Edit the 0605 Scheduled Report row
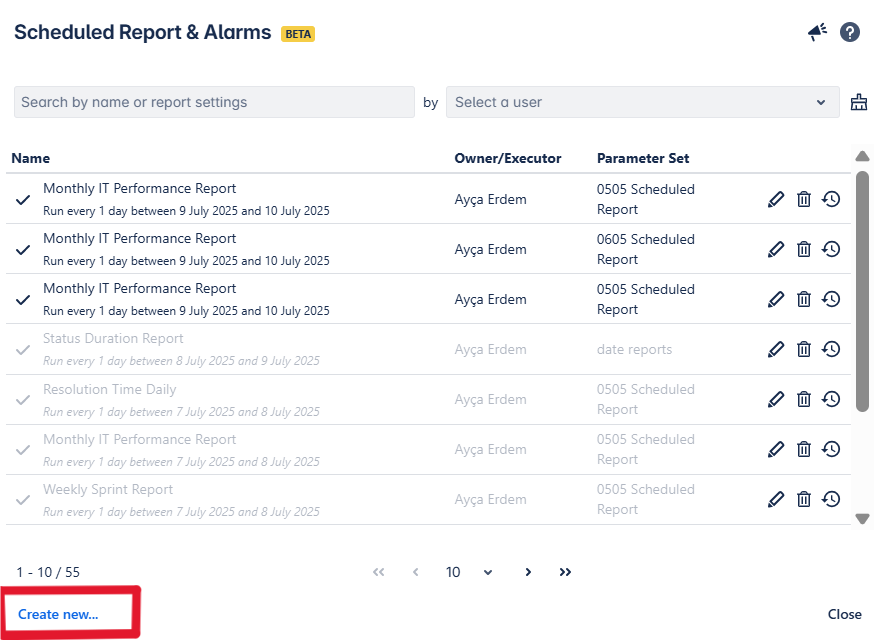 pos(776,249)
